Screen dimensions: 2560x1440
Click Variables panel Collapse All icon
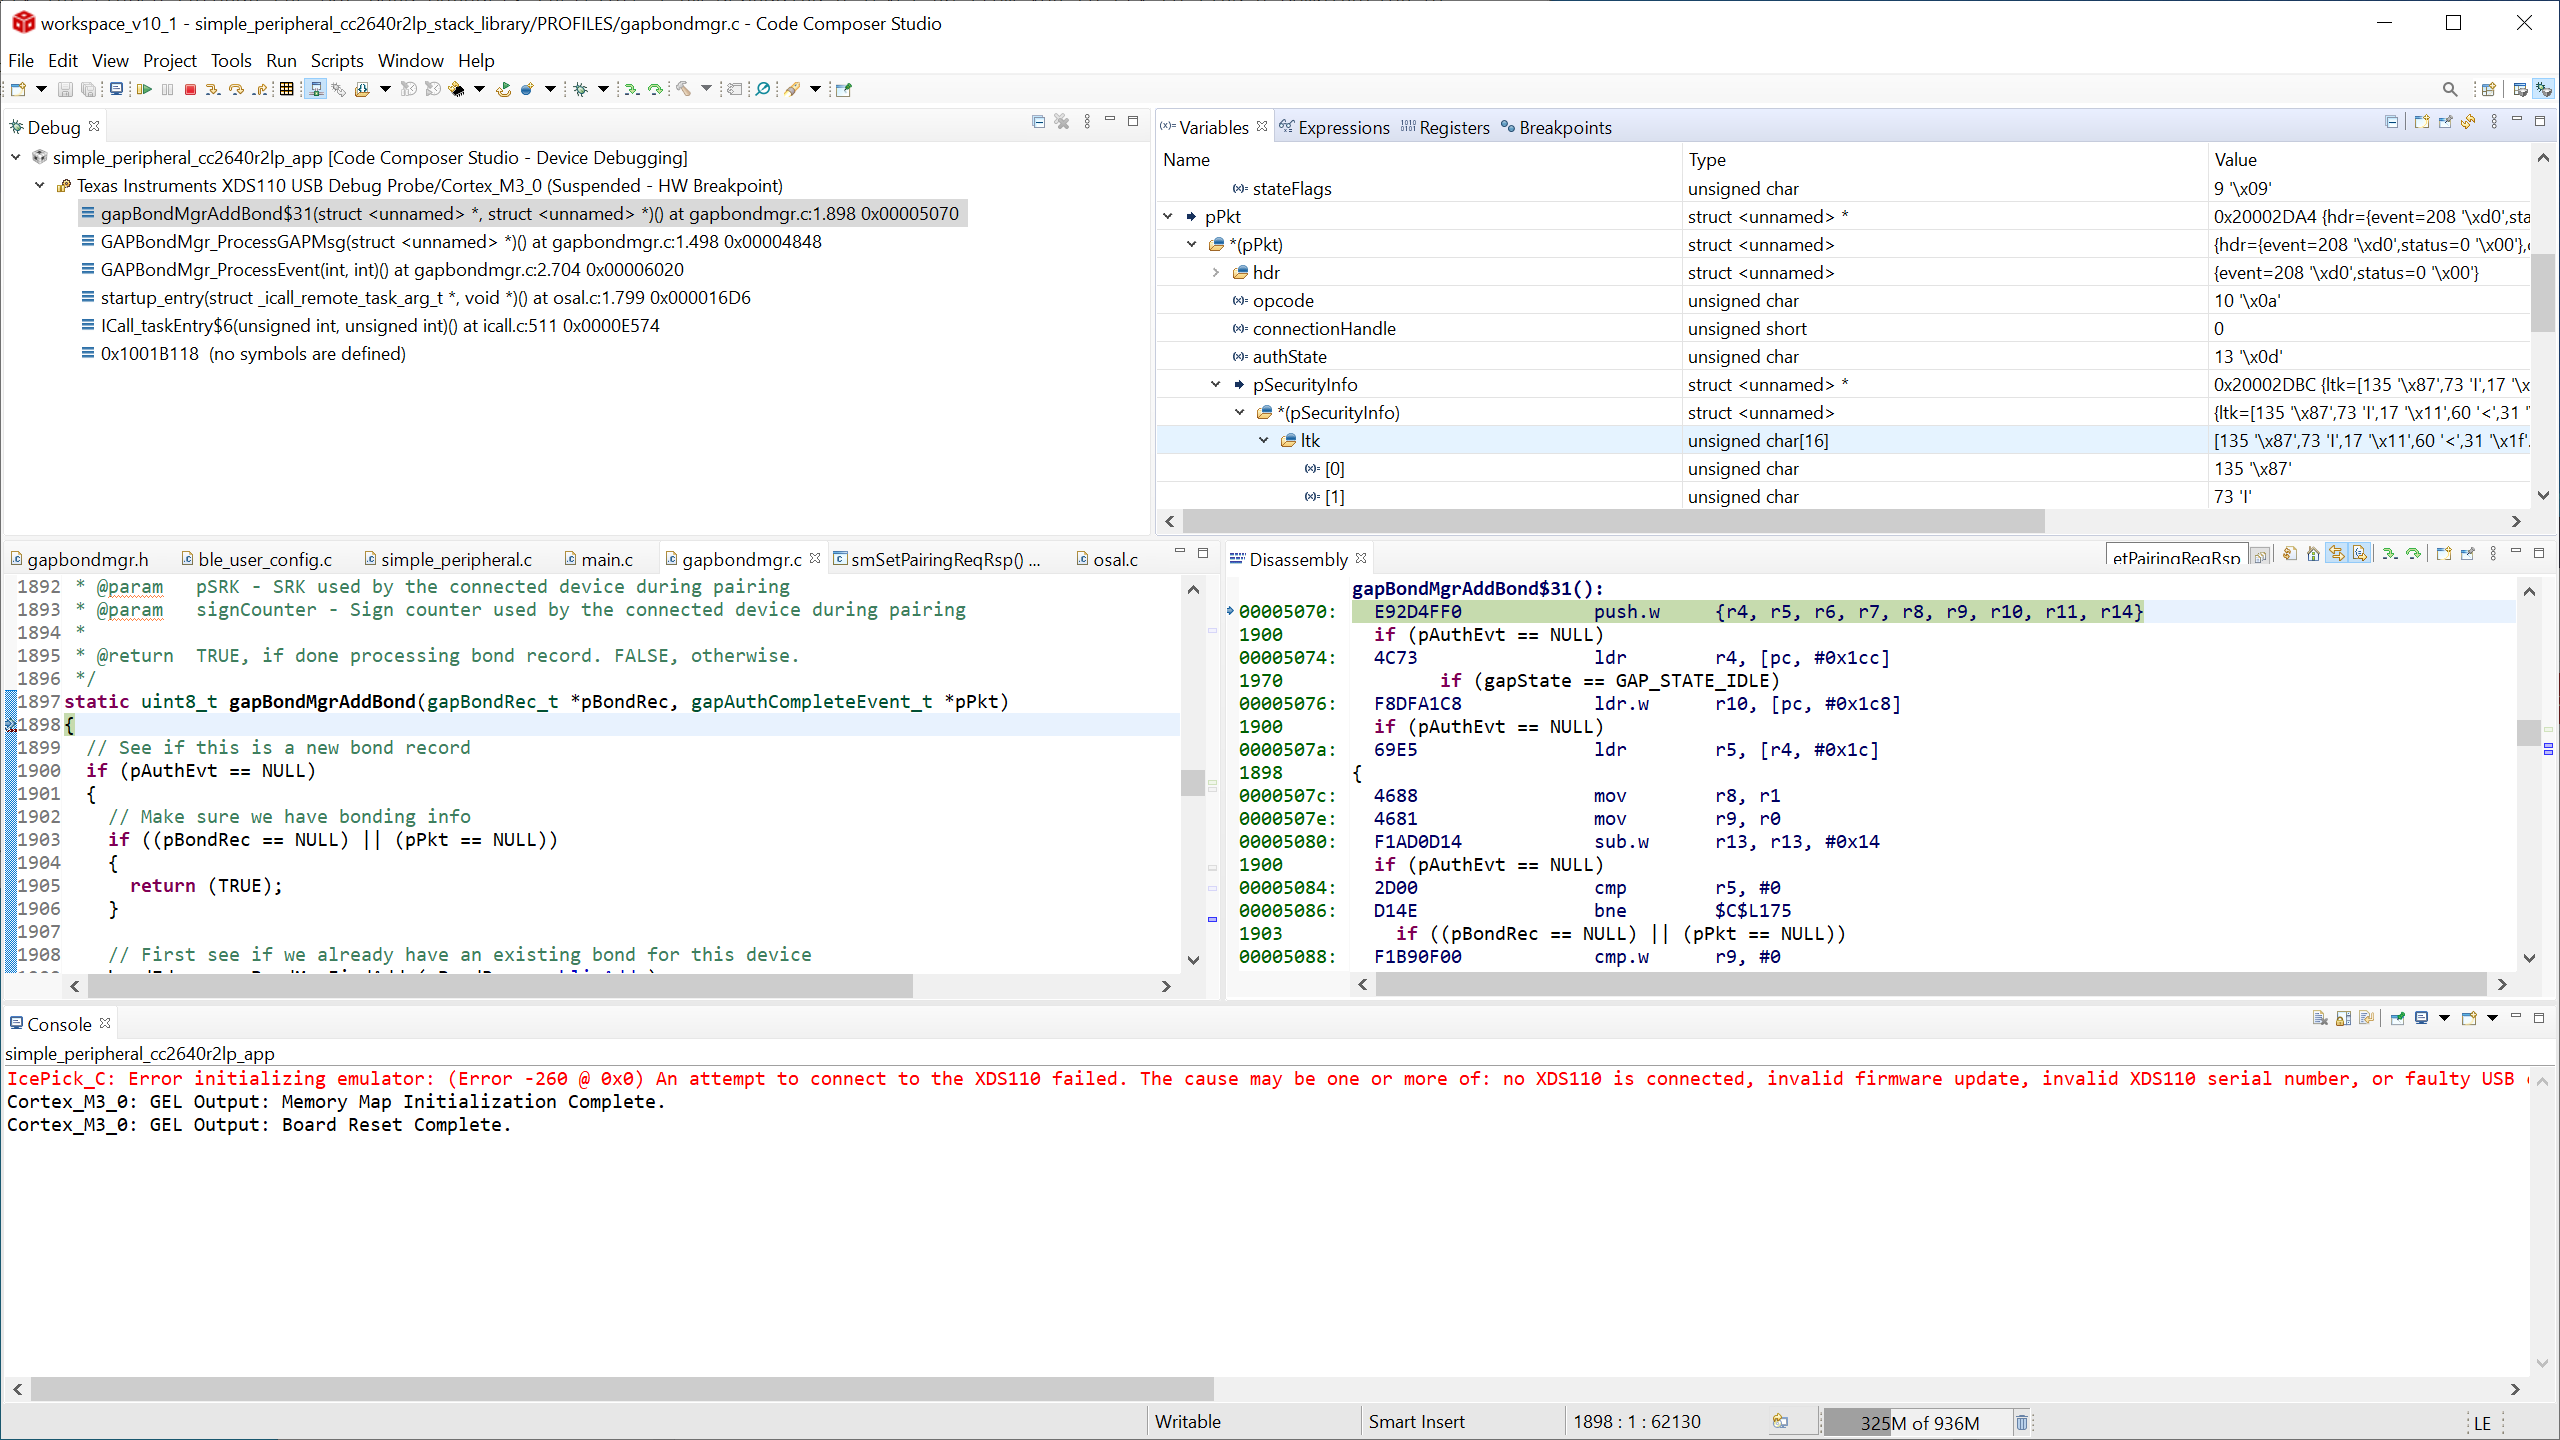tap(2392, 121)
